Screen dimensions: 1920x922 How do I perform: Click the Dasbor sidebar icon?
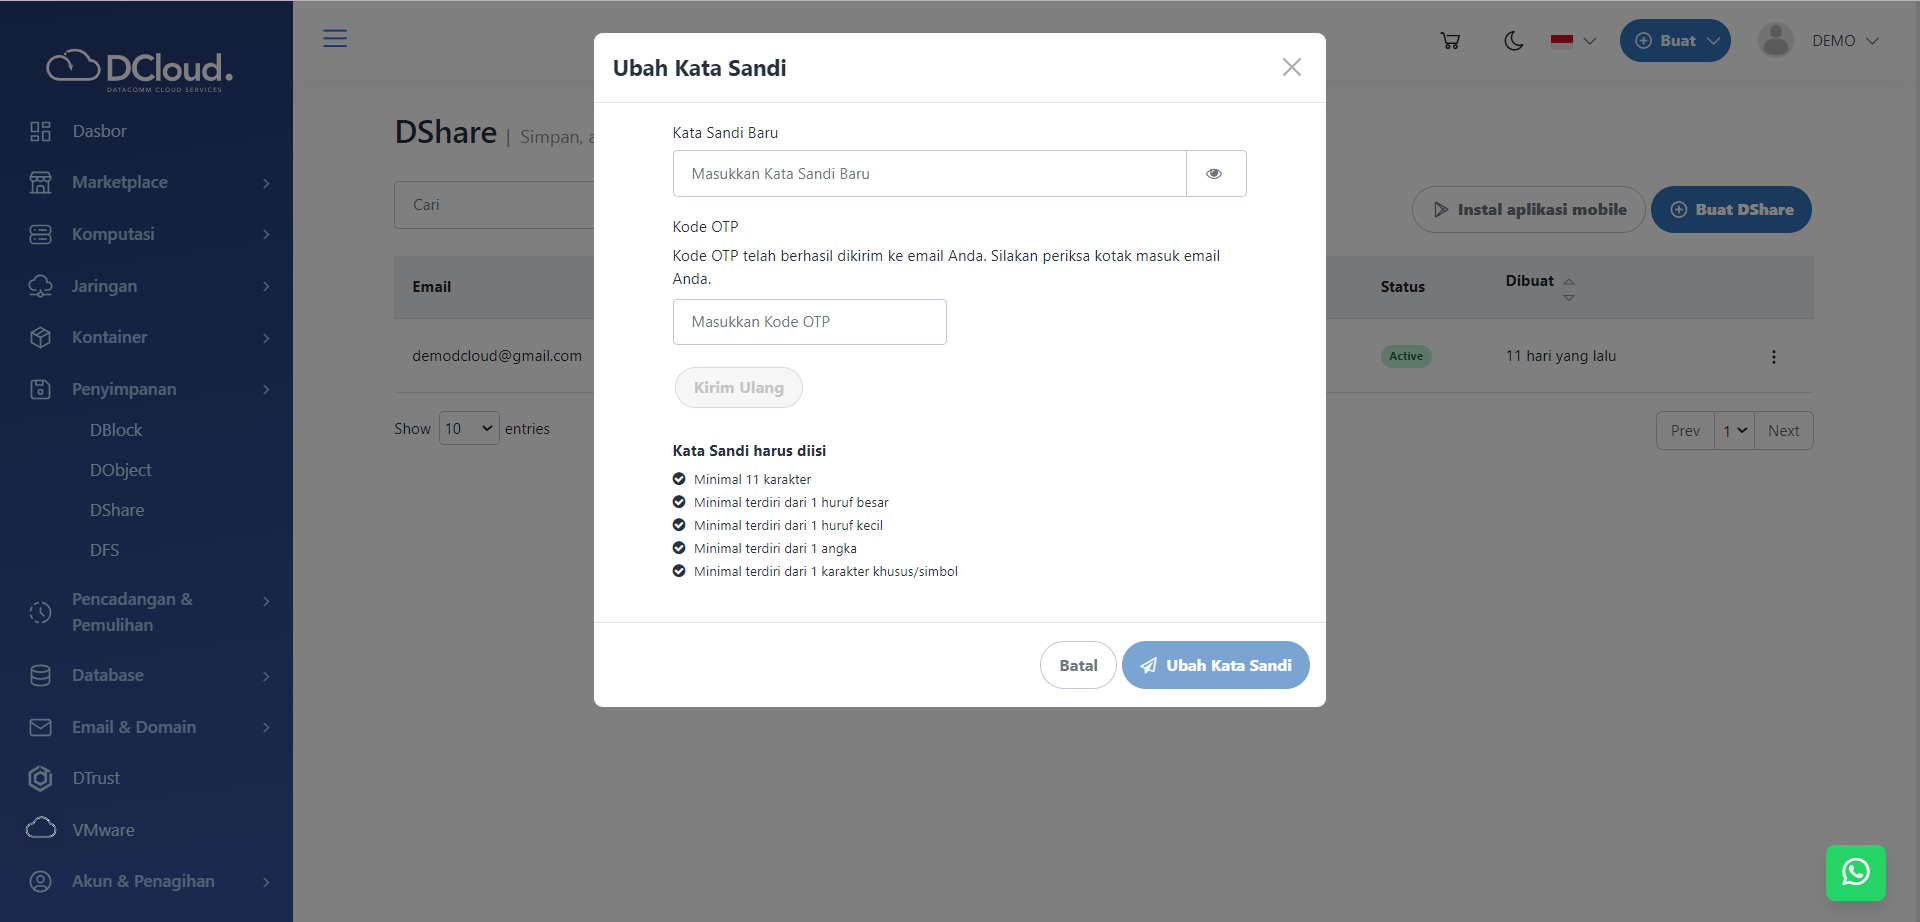(40, 130)
